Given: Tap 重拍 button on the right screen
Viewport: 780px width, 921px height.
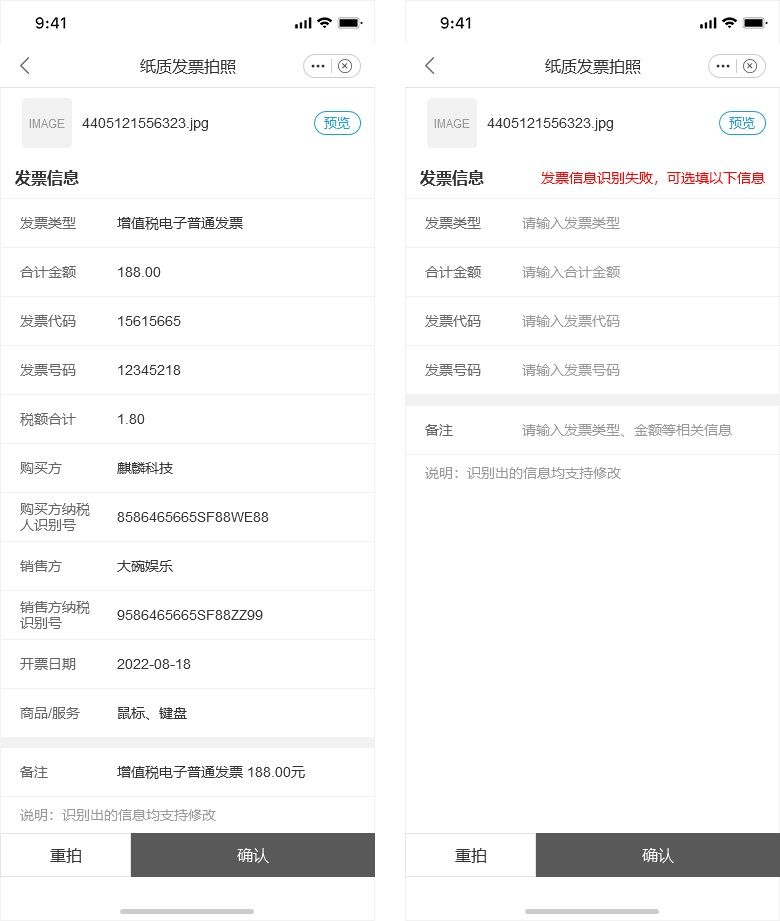Looking at the screenshot, I should coord(470,855).
